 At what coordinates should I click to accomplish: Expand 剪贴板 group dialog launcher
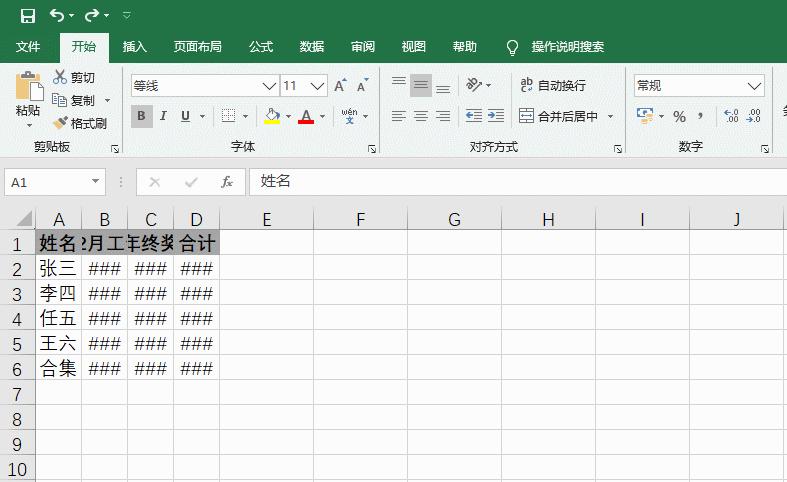tap(115, 149)
